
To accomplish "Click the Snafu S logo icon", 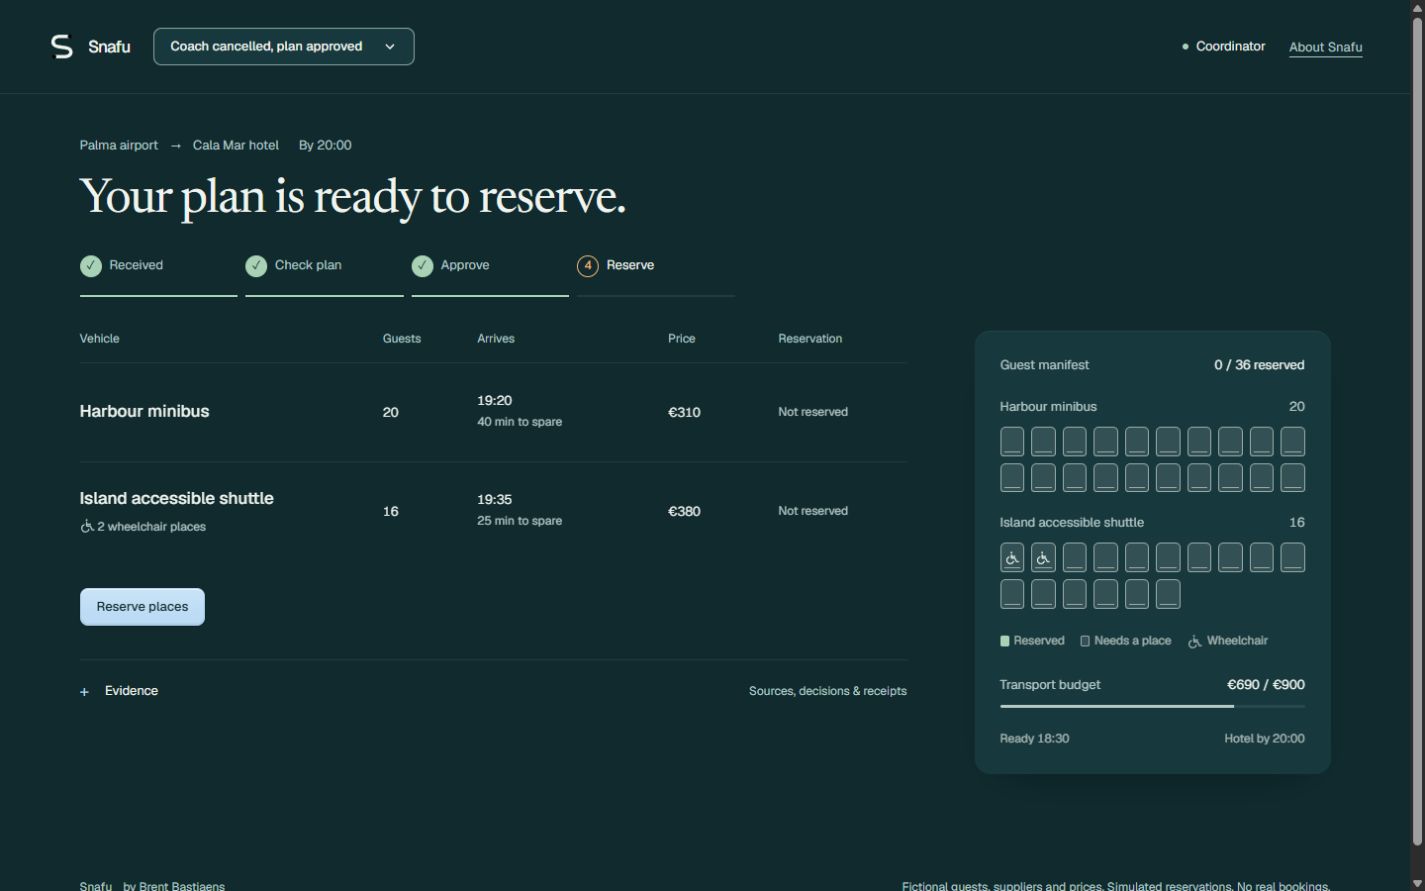I will [x=62, y=46].
